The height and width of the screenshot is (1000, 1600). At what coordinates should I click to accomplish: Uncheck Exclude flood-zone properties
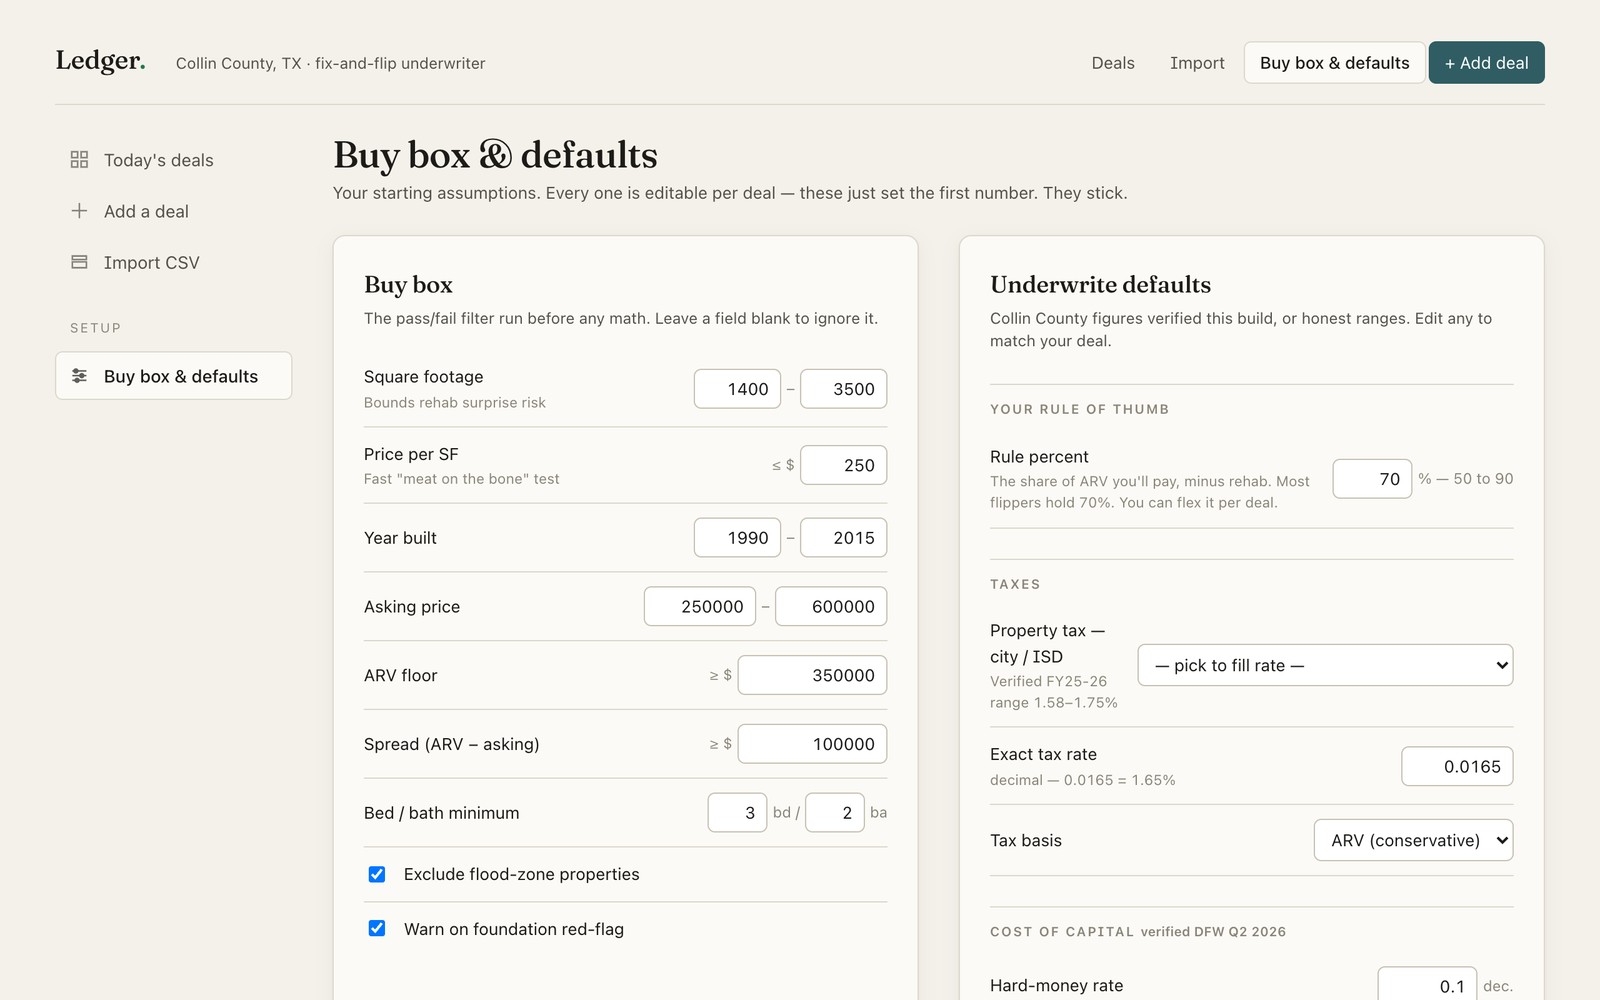[x=377, y=874]
